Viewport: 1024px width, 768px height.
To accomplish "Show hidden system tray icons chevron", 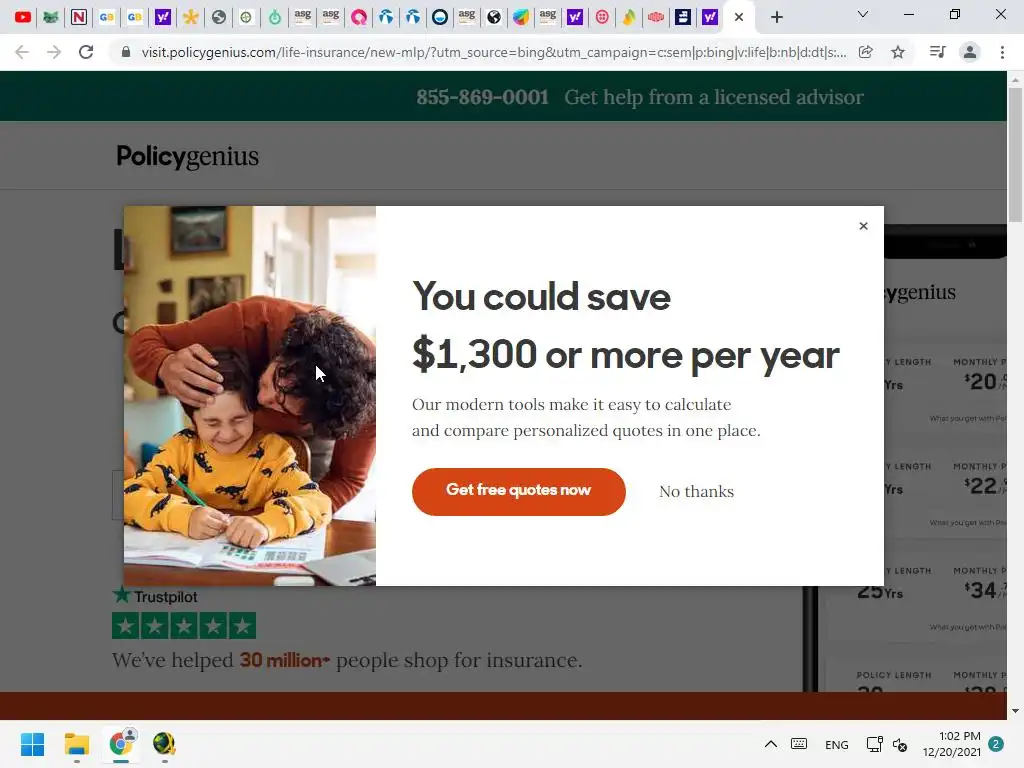I will pos(771,744).
